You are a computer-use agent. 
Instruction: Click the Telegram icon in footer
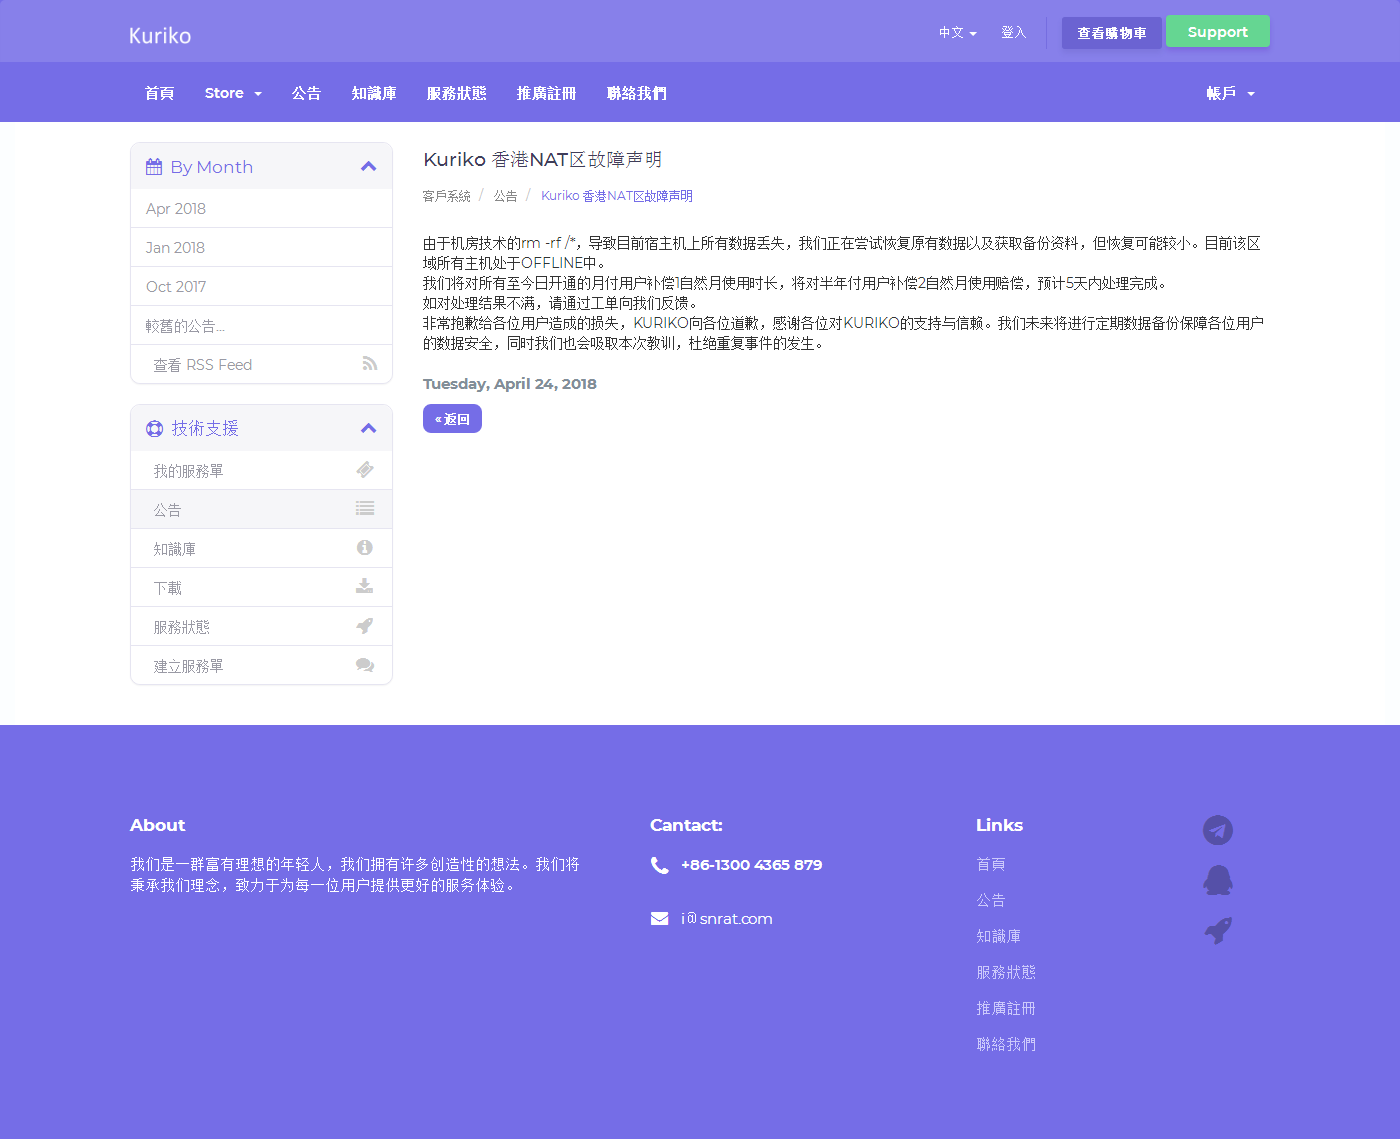coord(1217,830)
